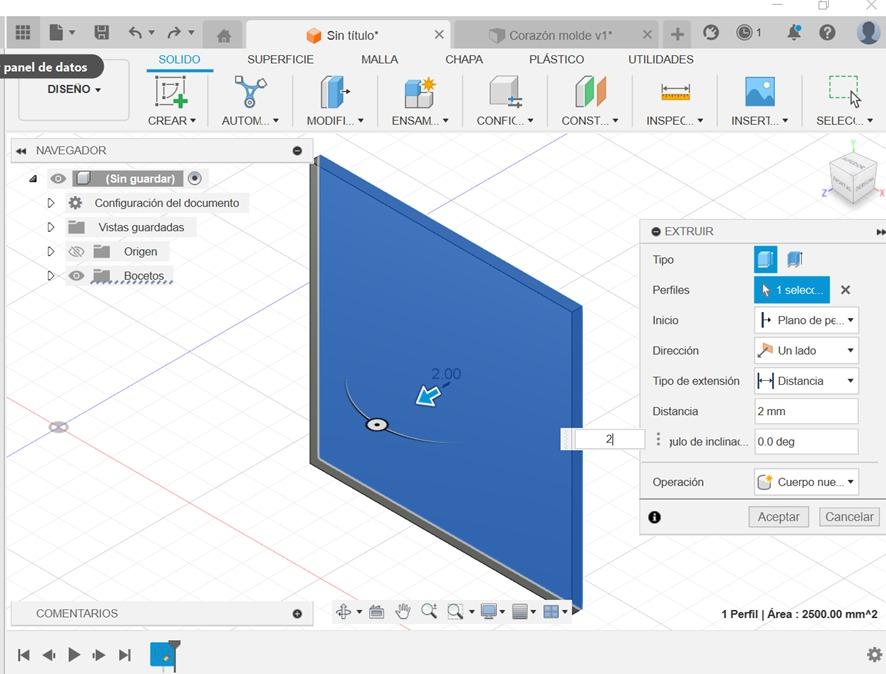Toggle visibility of Bocetos folder
The image size is (886, 674).
[76, 276]
